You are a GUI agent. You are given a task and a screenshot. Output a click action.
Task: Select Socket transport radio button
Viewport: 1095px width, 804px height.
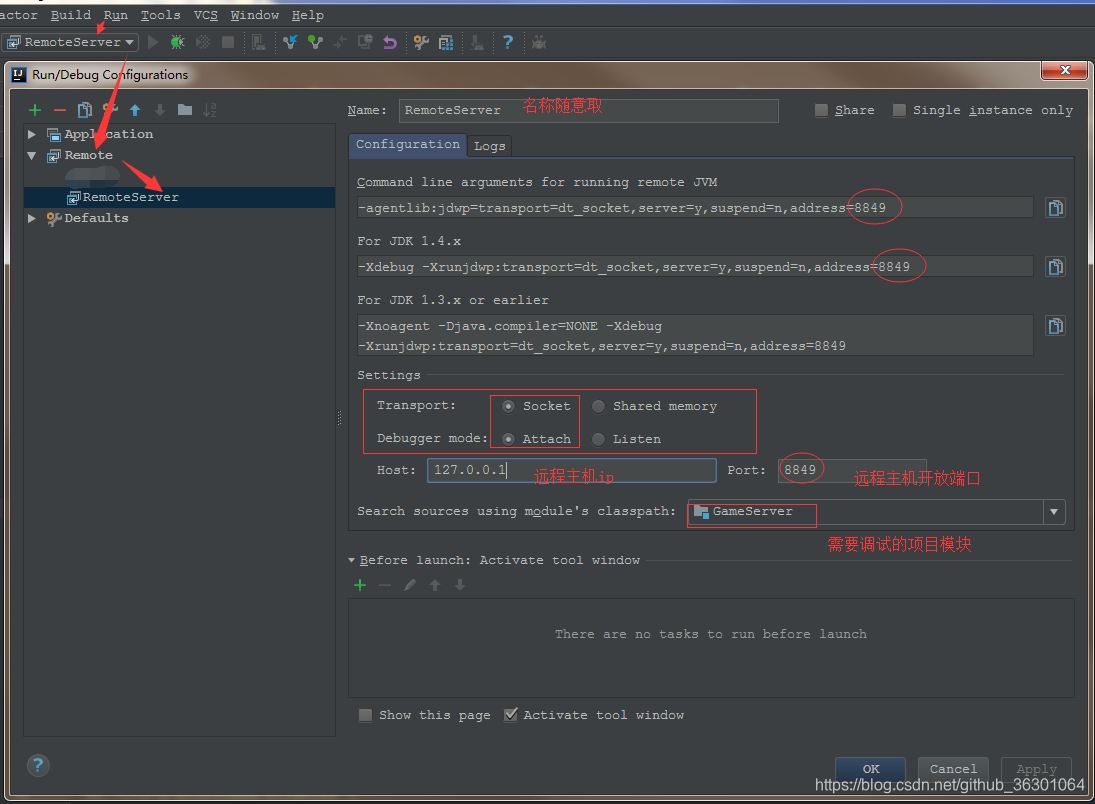pyautogui.click(x=508, y=407)
